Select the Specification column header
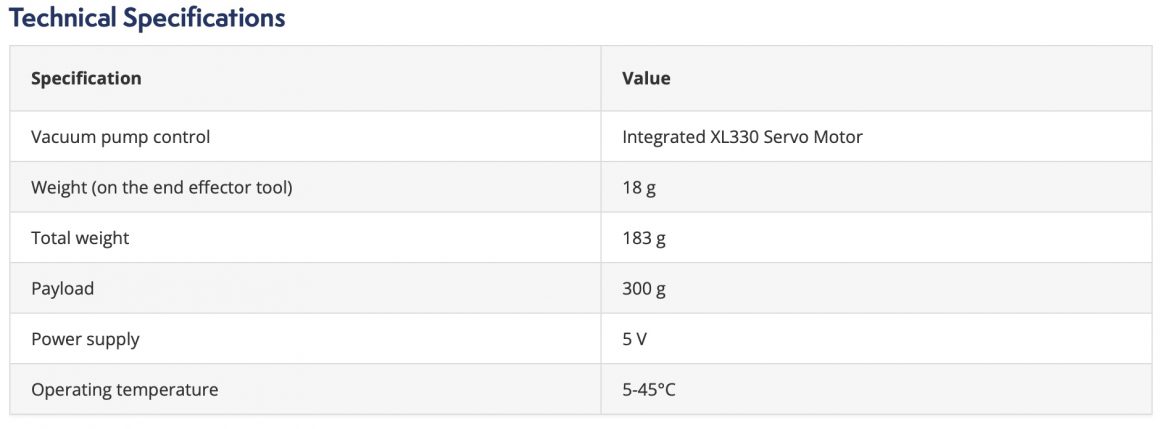1170x429 pixels. point(86,78)
